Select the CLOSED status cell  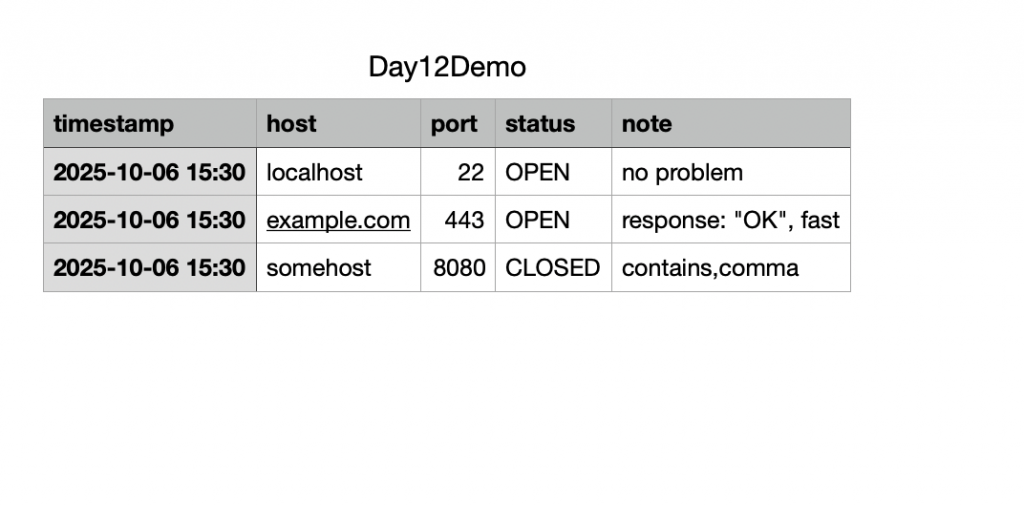554,268
